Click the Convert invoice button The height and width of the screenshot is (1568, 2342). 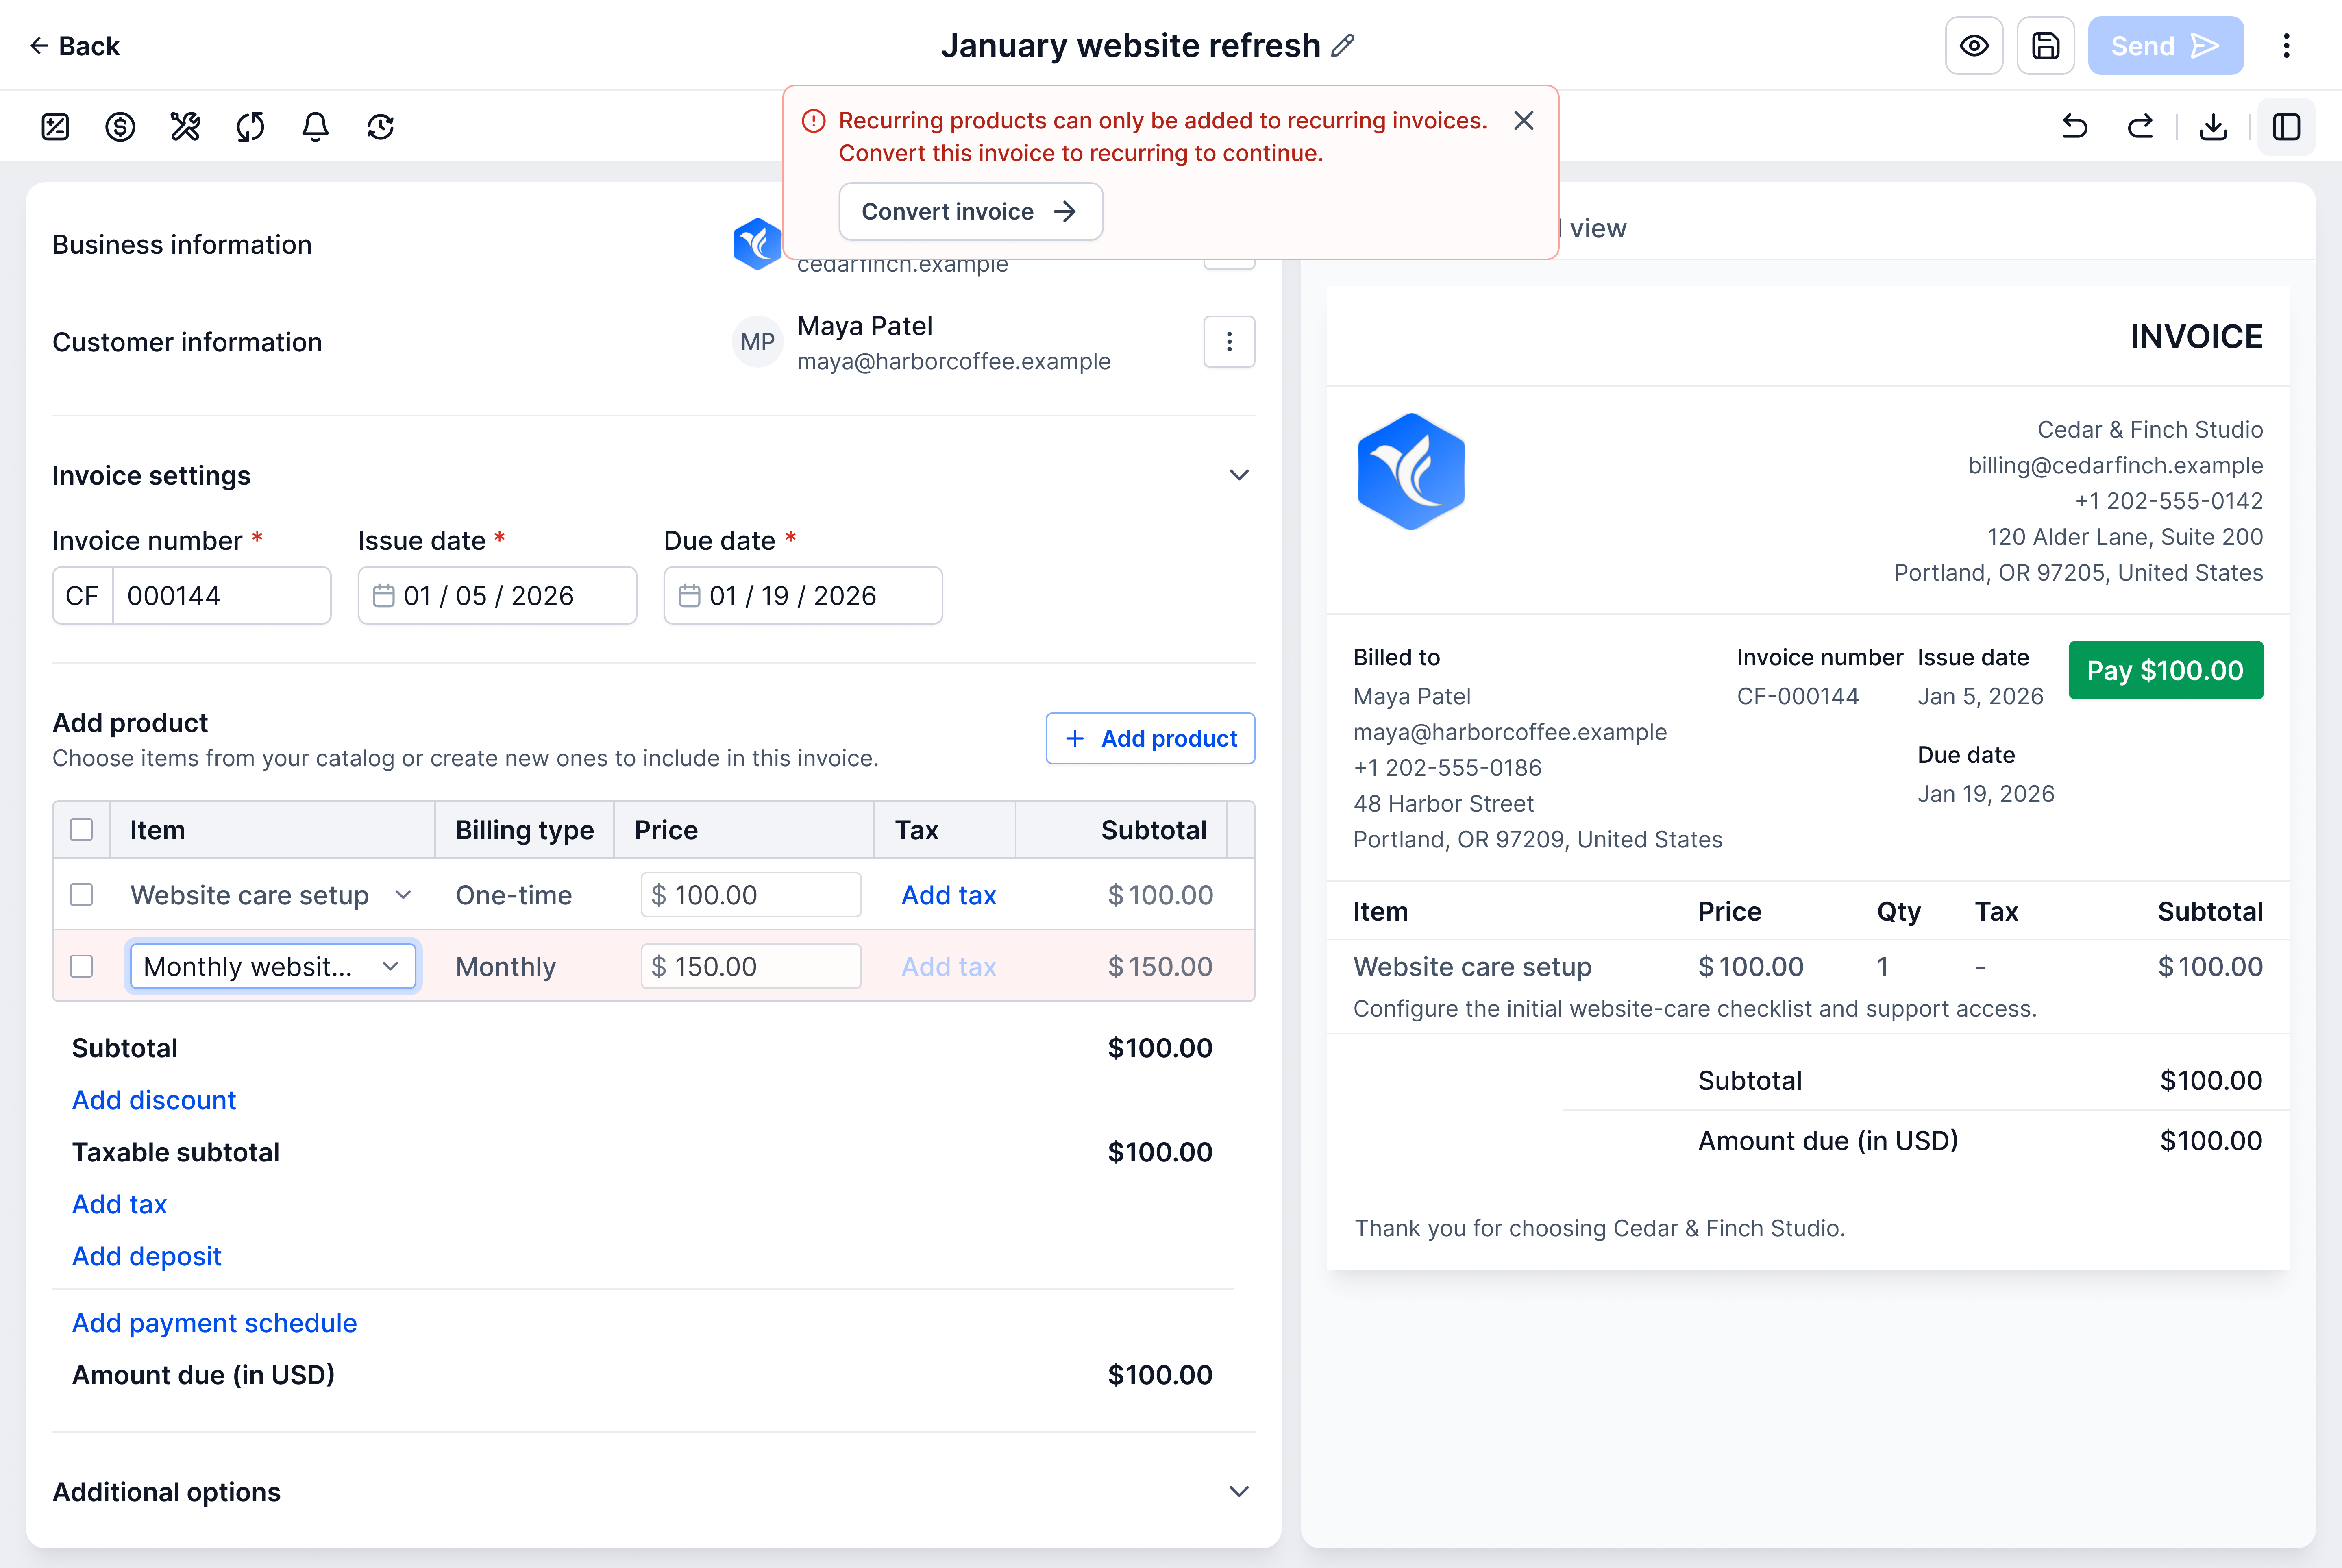970,212
